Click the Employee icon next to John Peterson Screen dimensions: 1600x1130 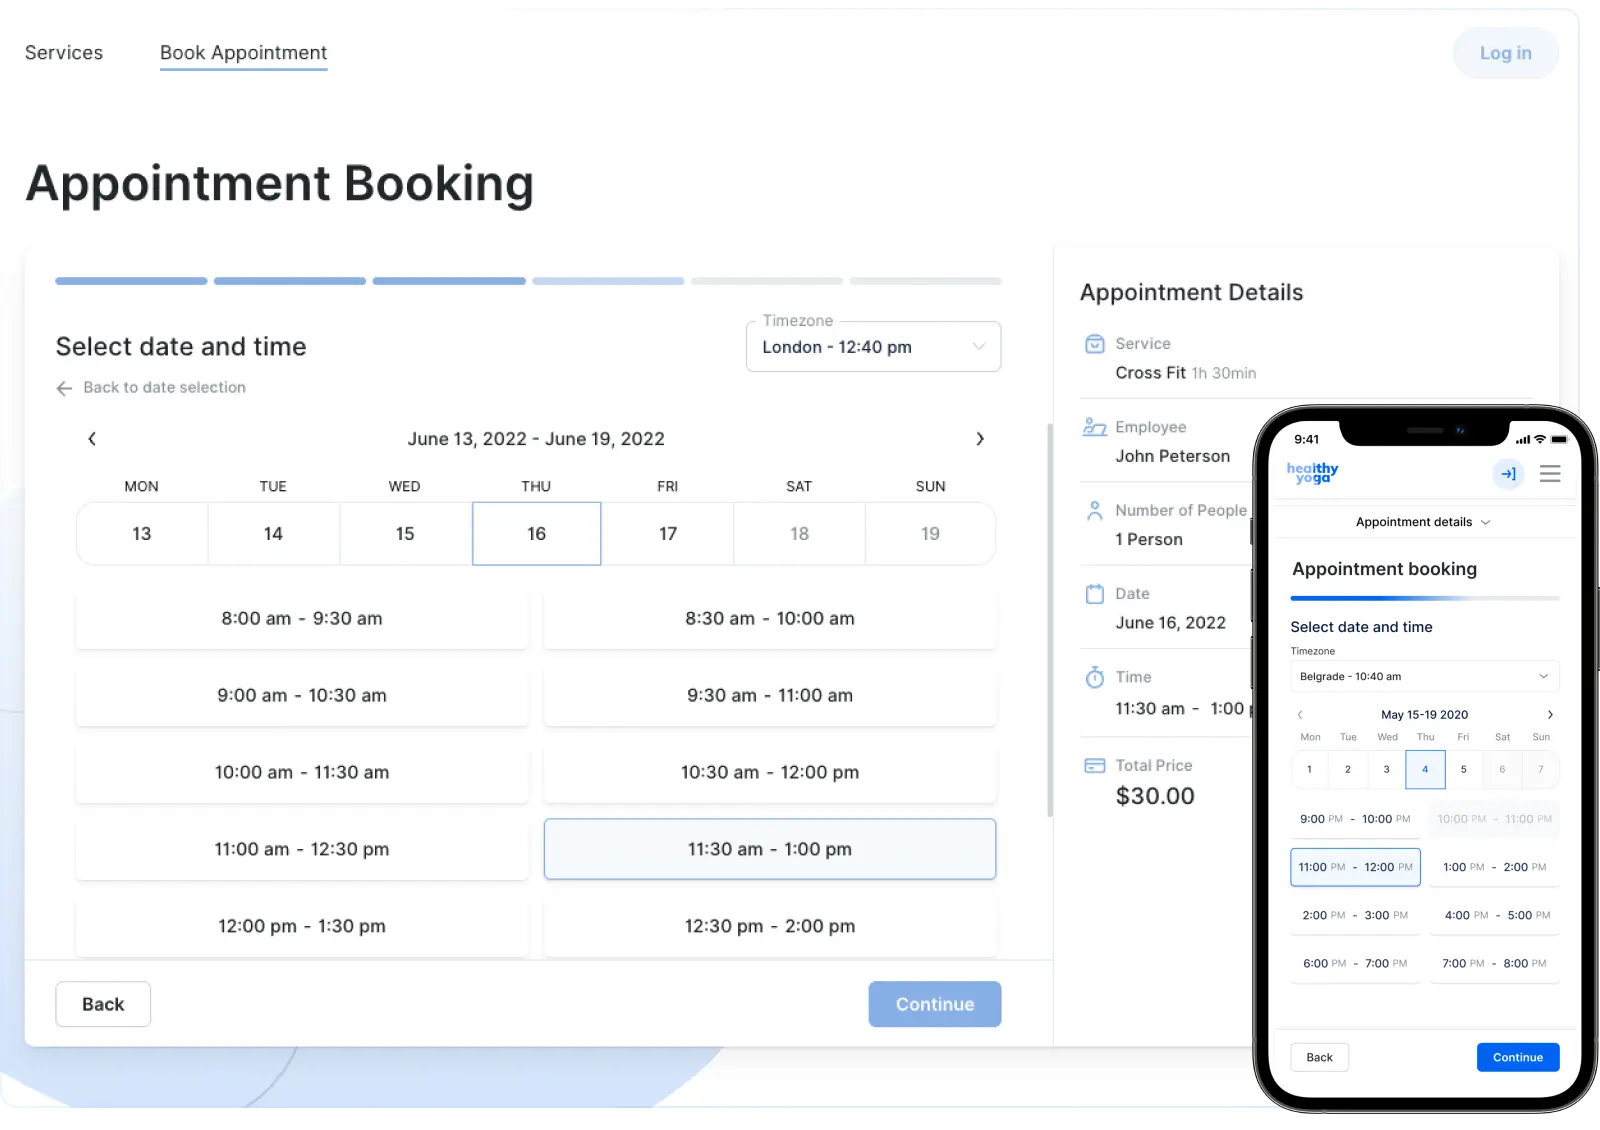(1095, 426)
